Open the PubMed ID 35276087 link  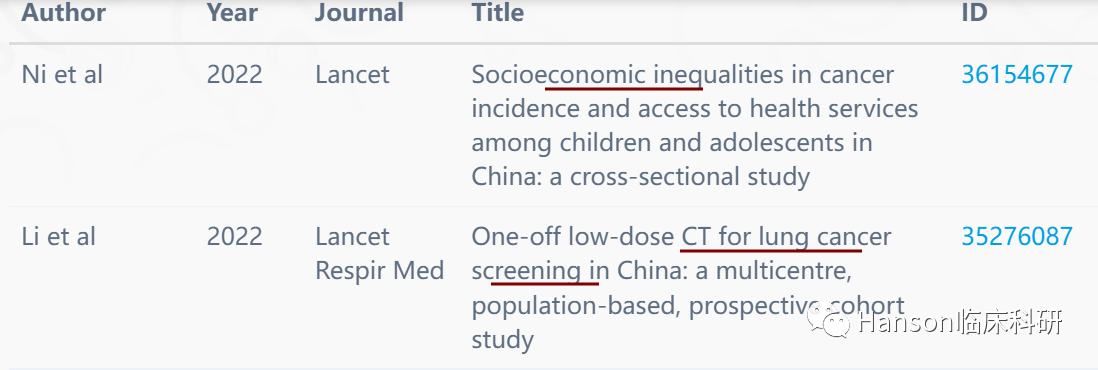tap(1017, 236)
